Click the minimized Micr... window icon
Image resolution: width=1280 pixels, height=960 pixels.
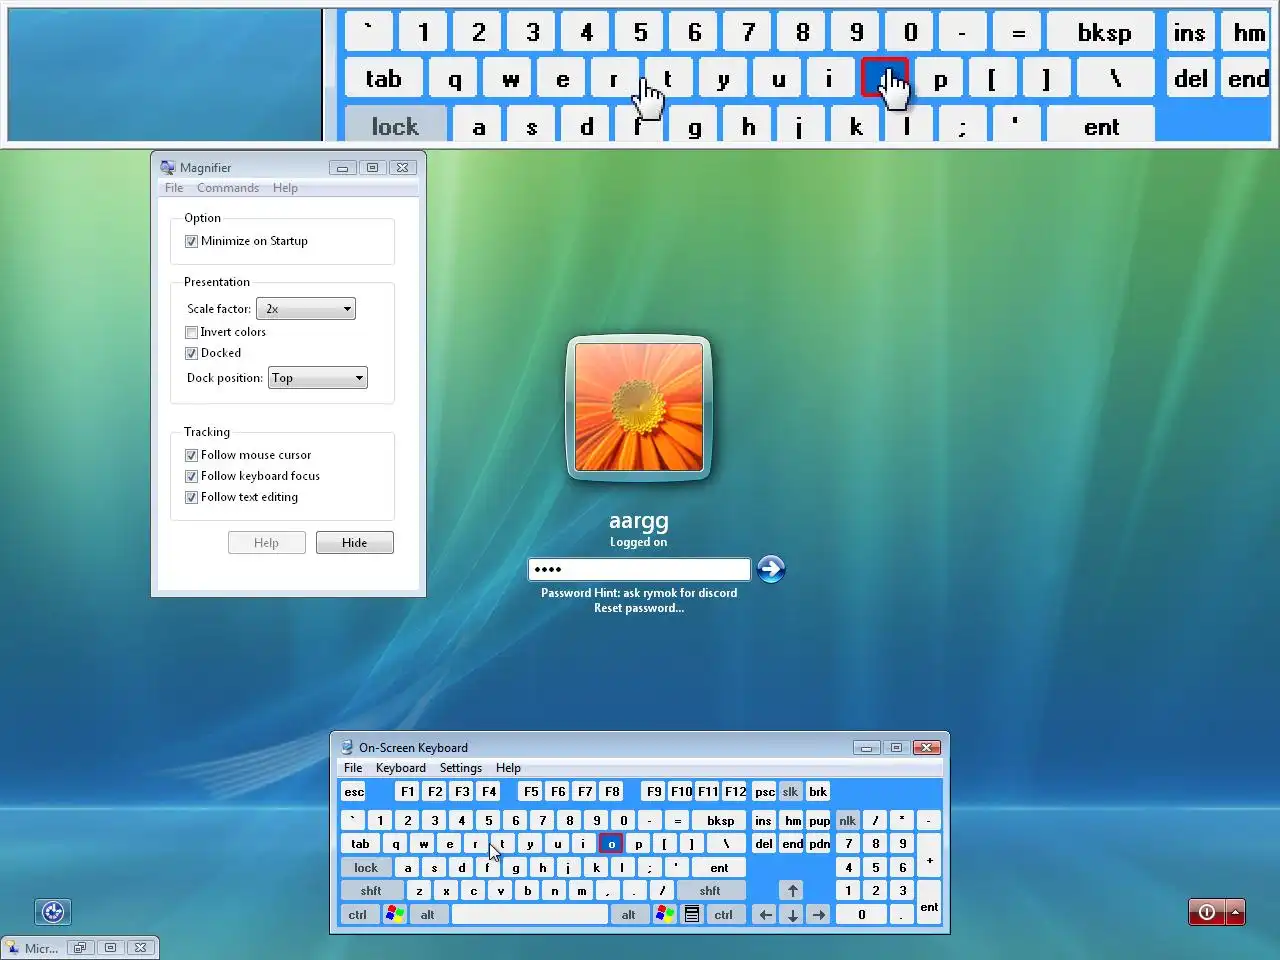pos(12,947)
